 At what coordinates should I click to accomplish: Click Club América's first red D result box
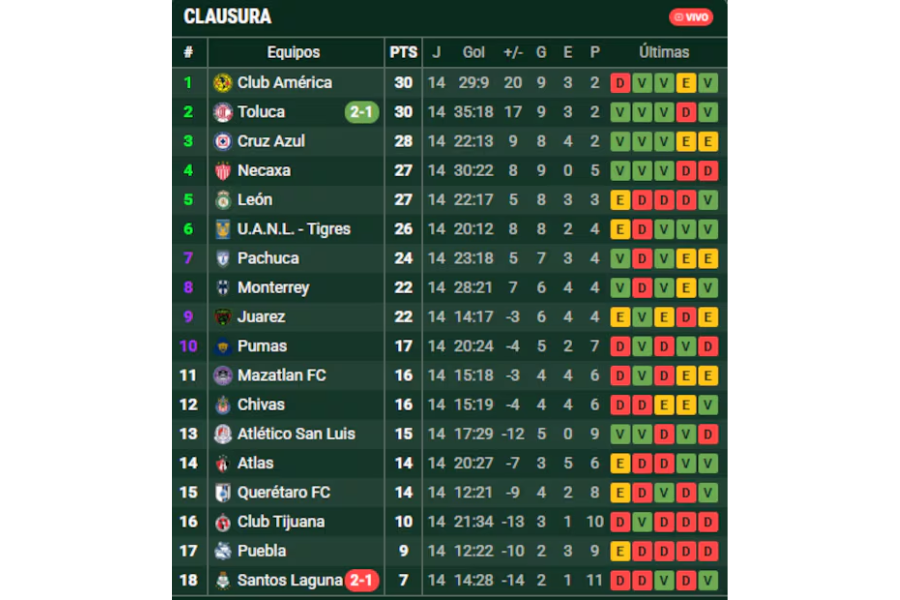coord(620,83)
